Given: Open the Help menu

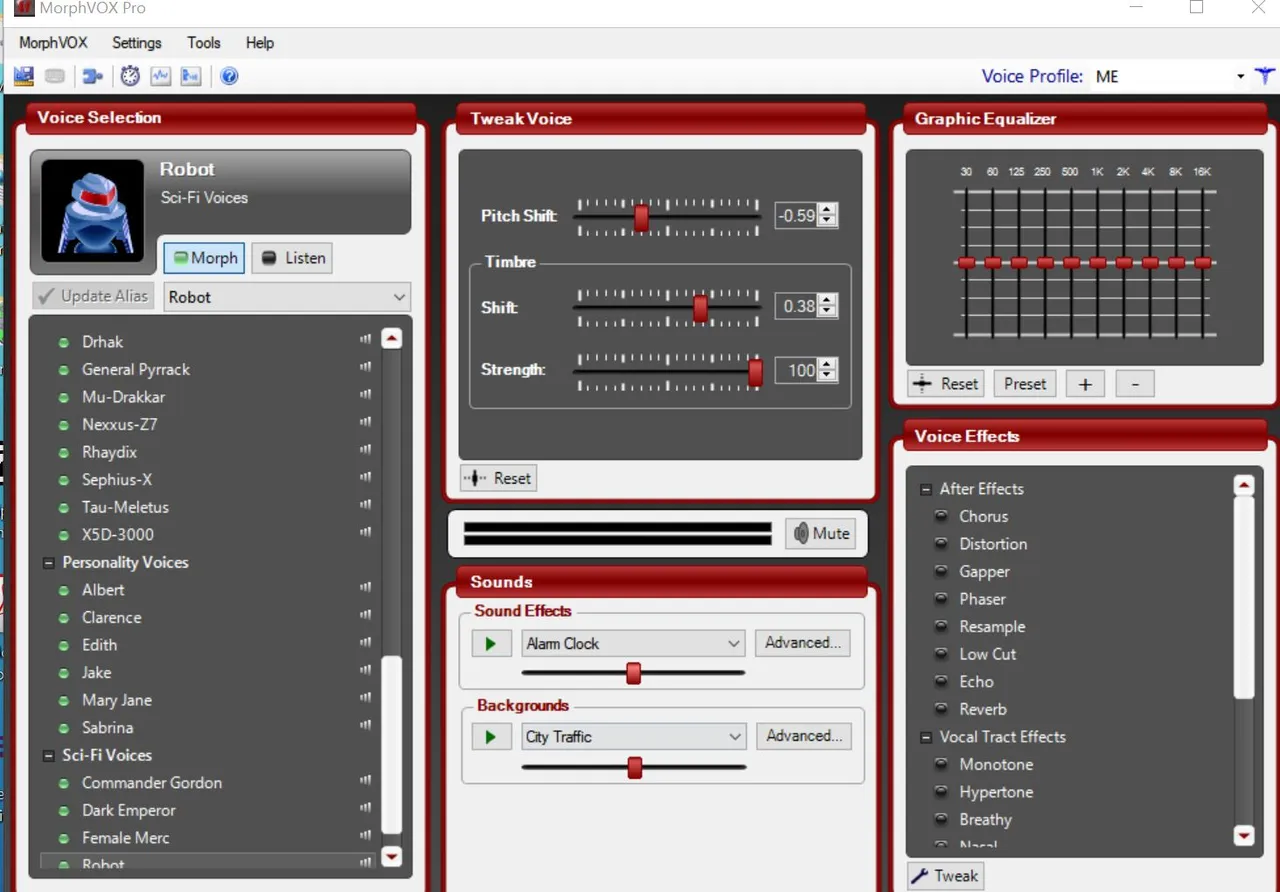Looking at the screenshot, I should 260,43.
